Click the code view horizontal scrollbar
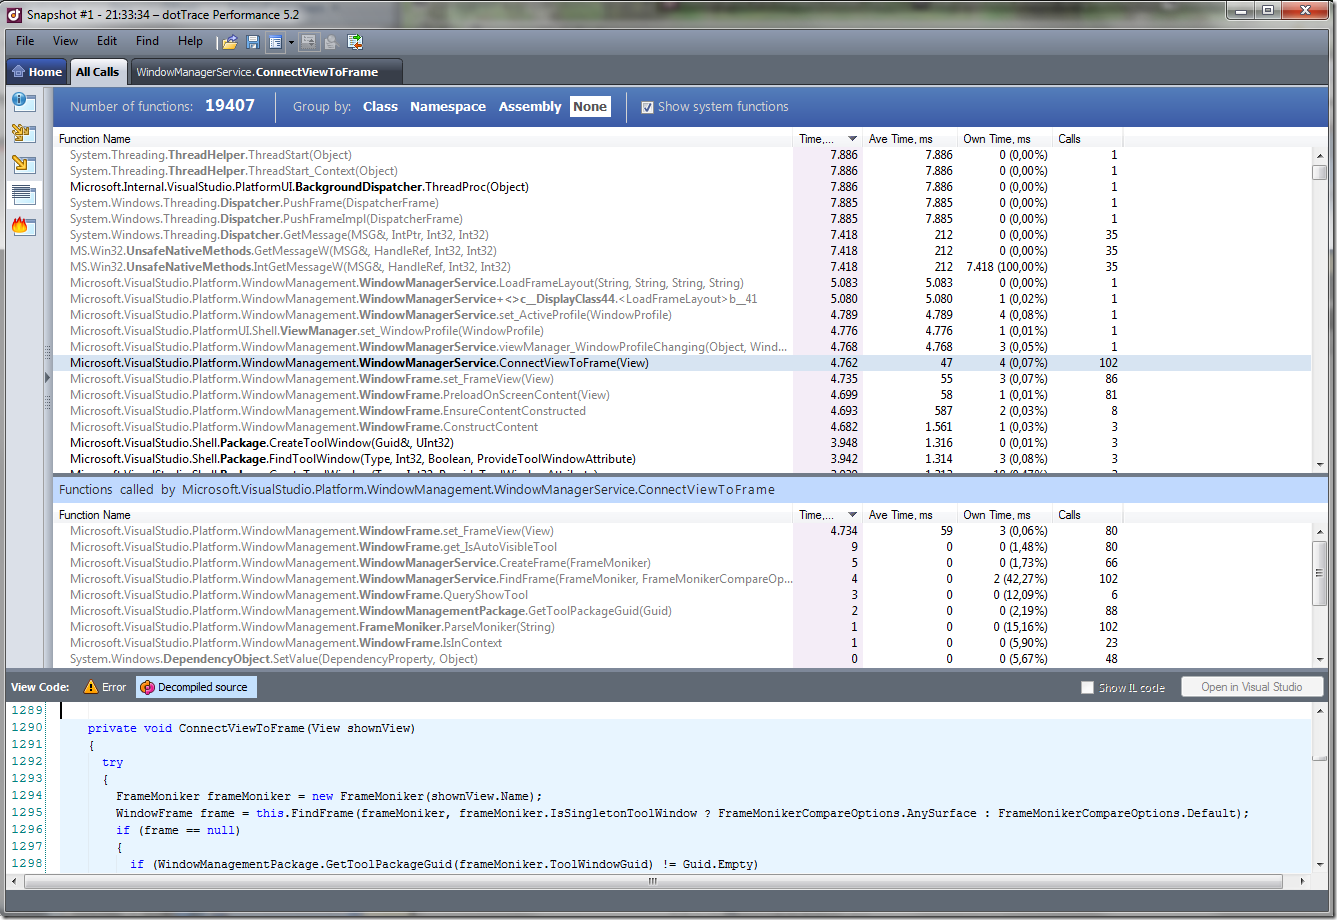Screen dimensions: 1337x920 tap(651, 882)
